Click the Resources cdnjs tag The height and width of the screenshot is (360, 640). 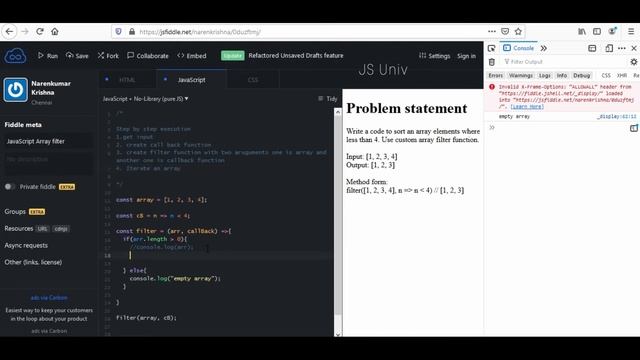click(x=61, y=229)
